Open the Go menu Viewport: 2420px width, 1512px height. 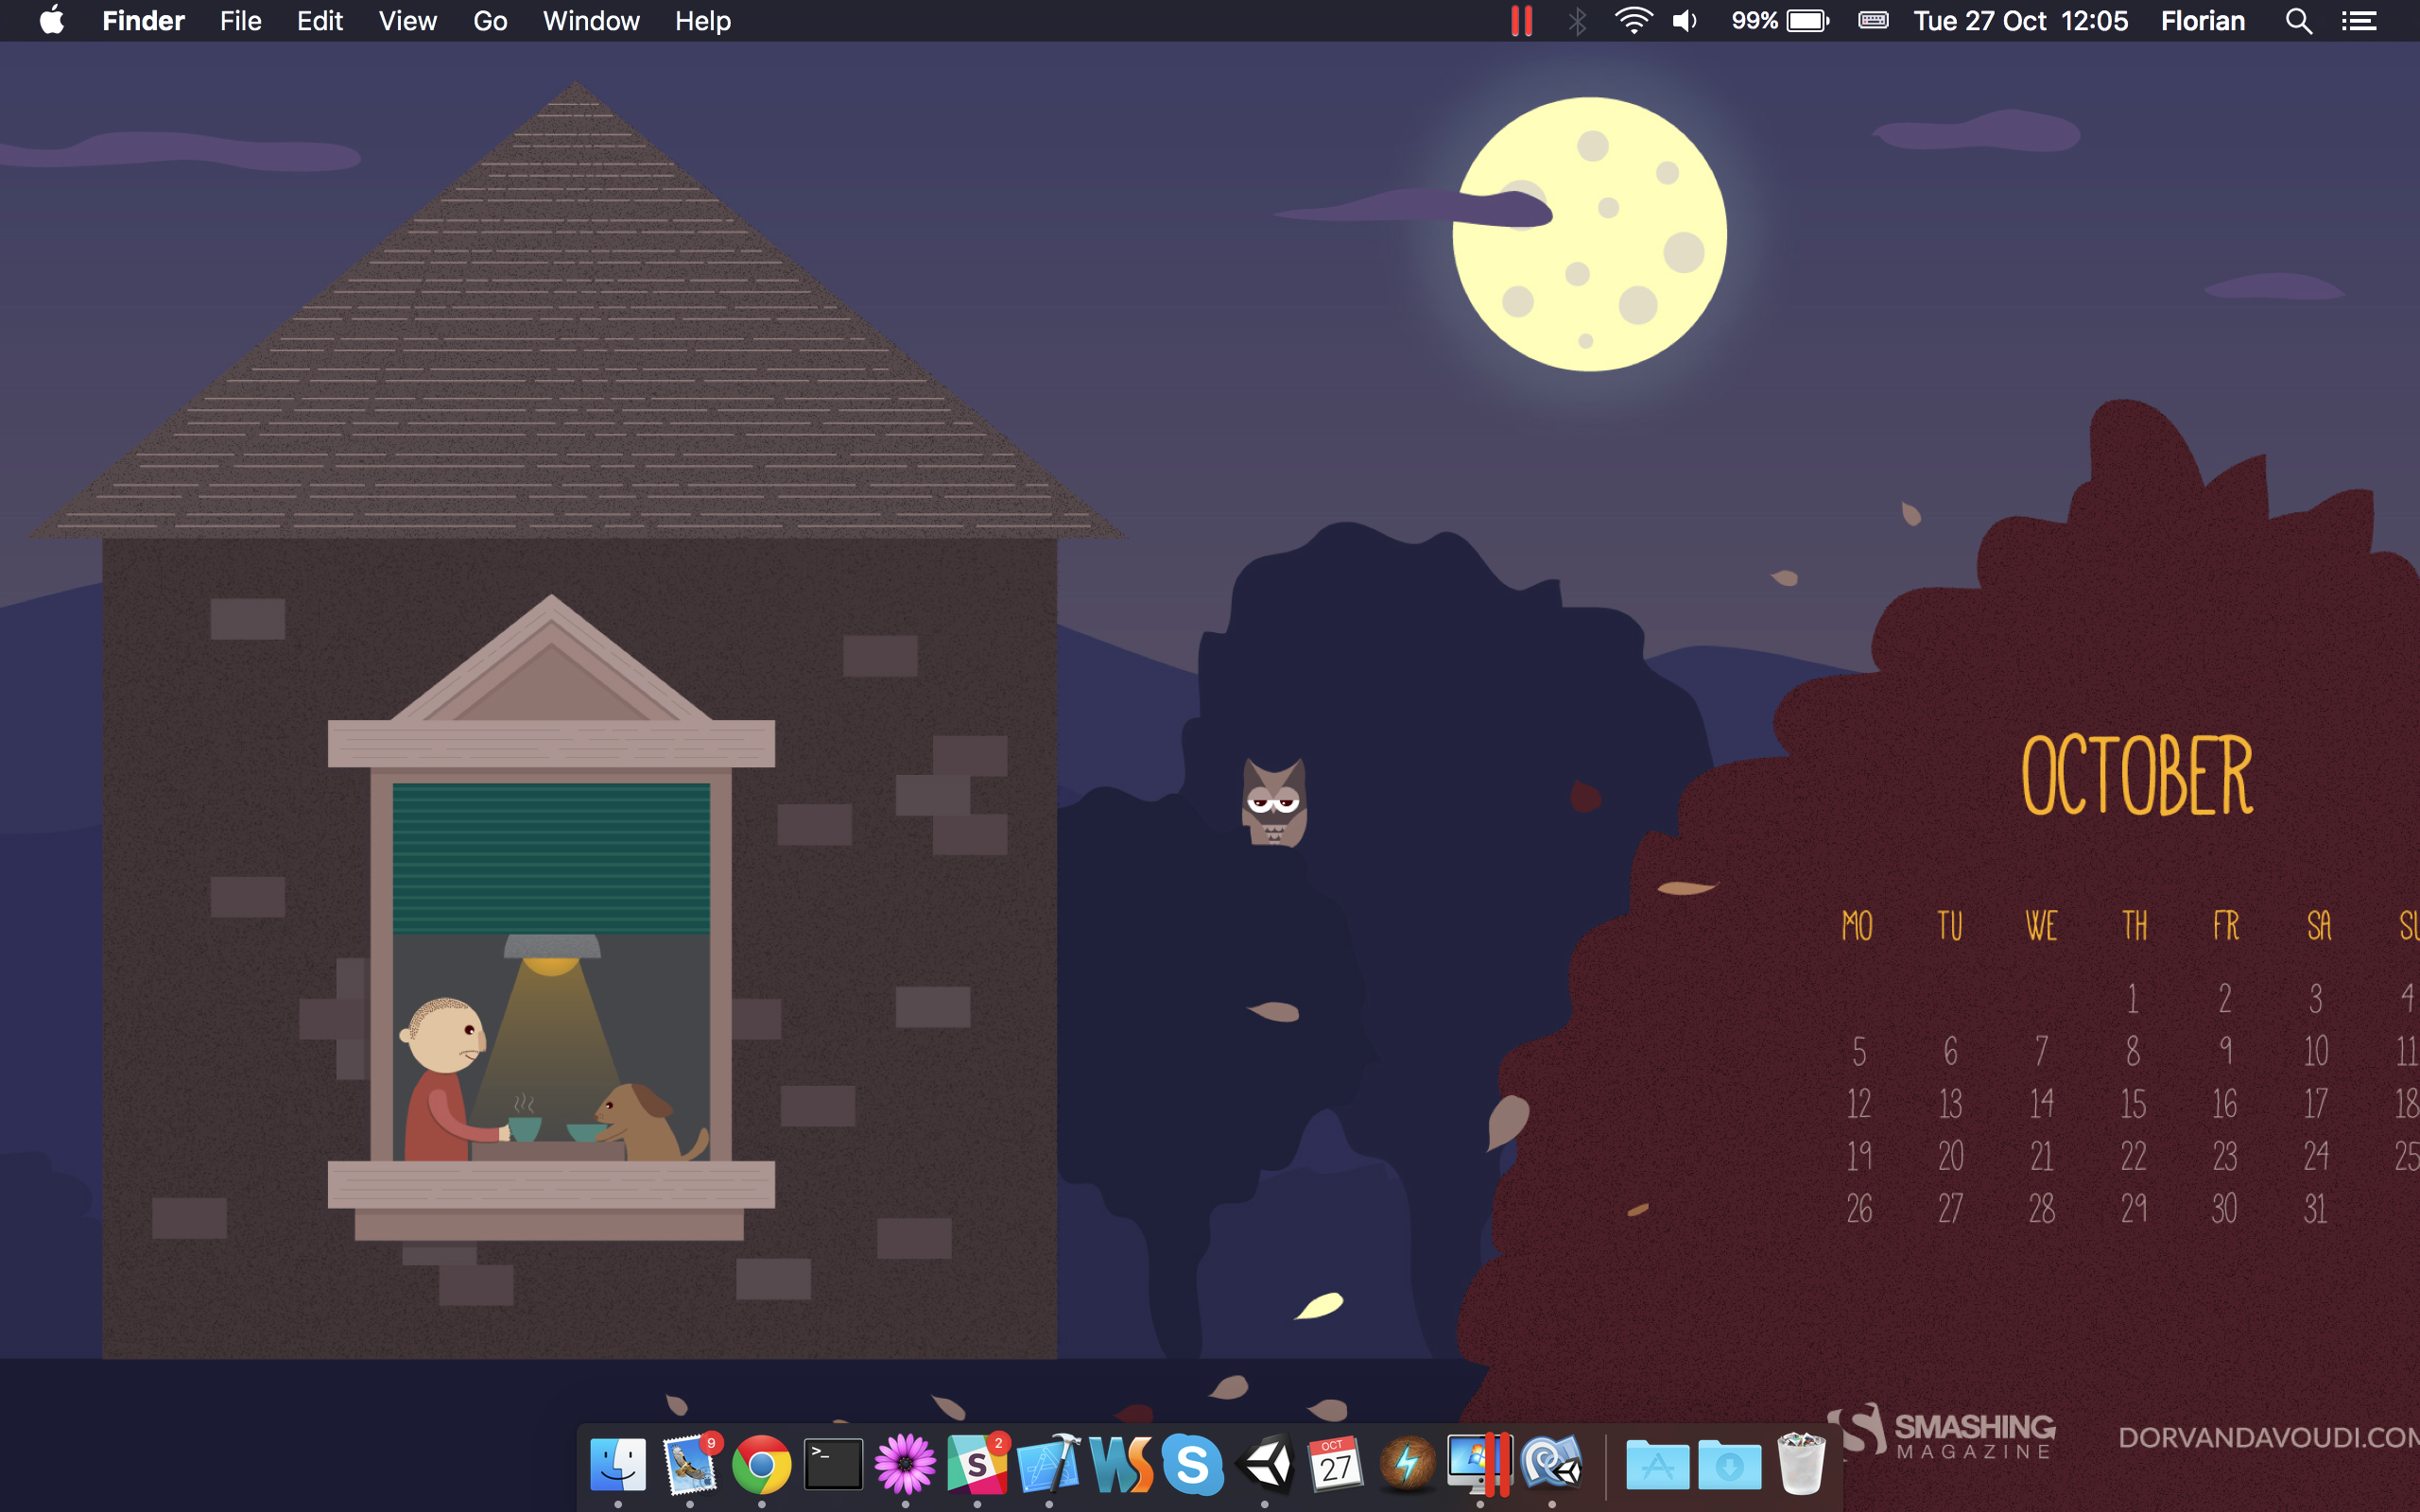[x=490, y=21]
